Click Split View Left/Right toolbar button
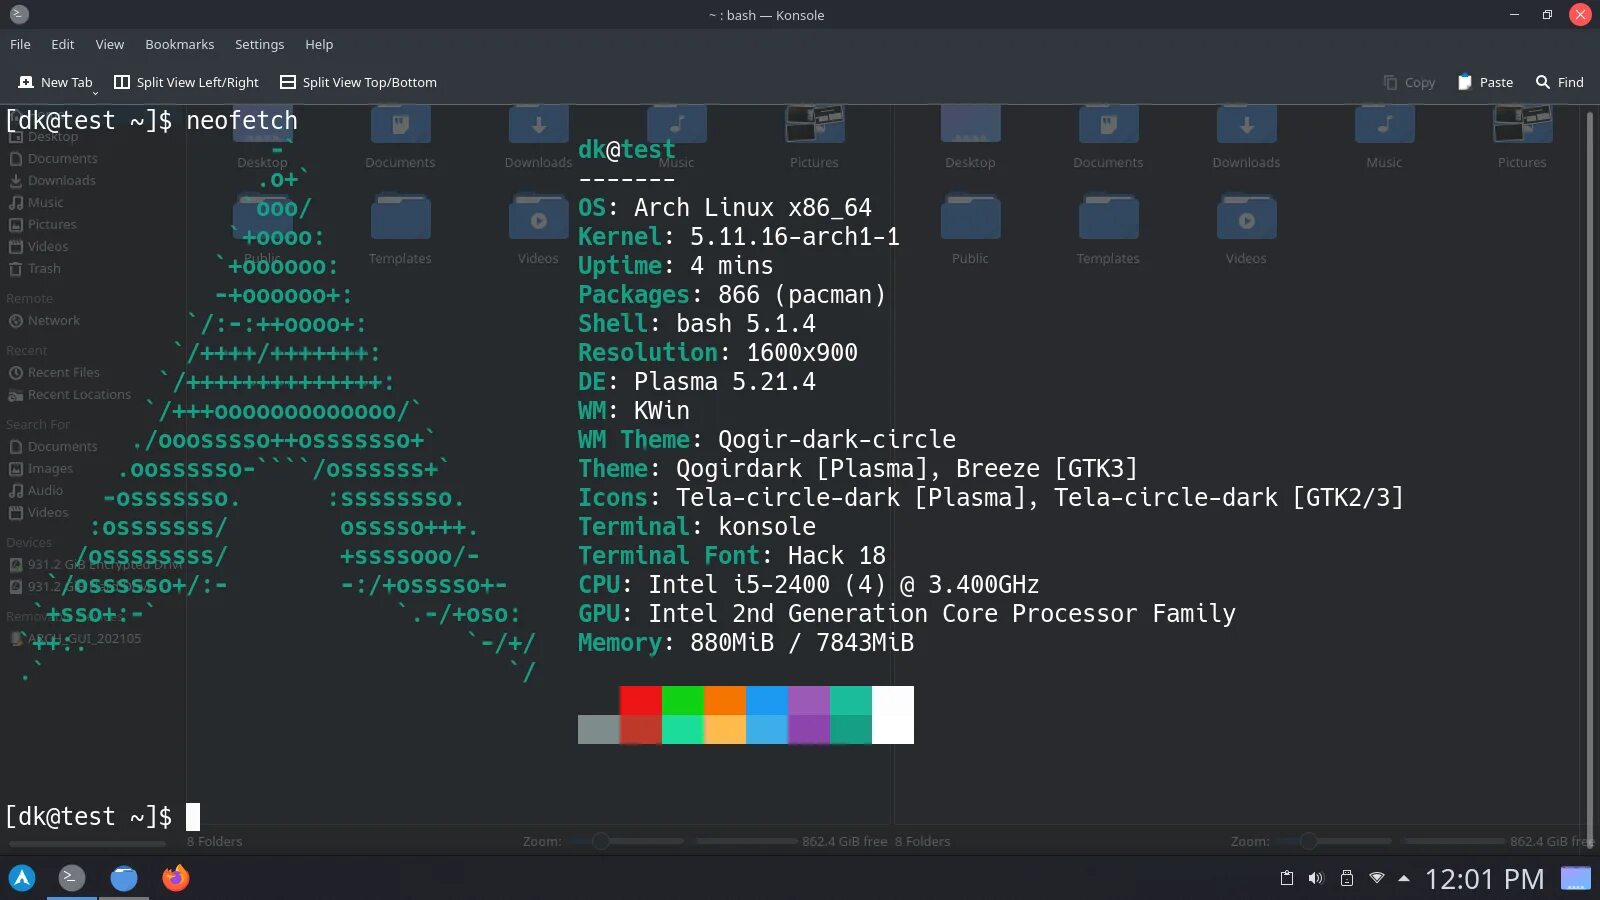This screenshot has height=900, width=1600. (x=186, y=82)
